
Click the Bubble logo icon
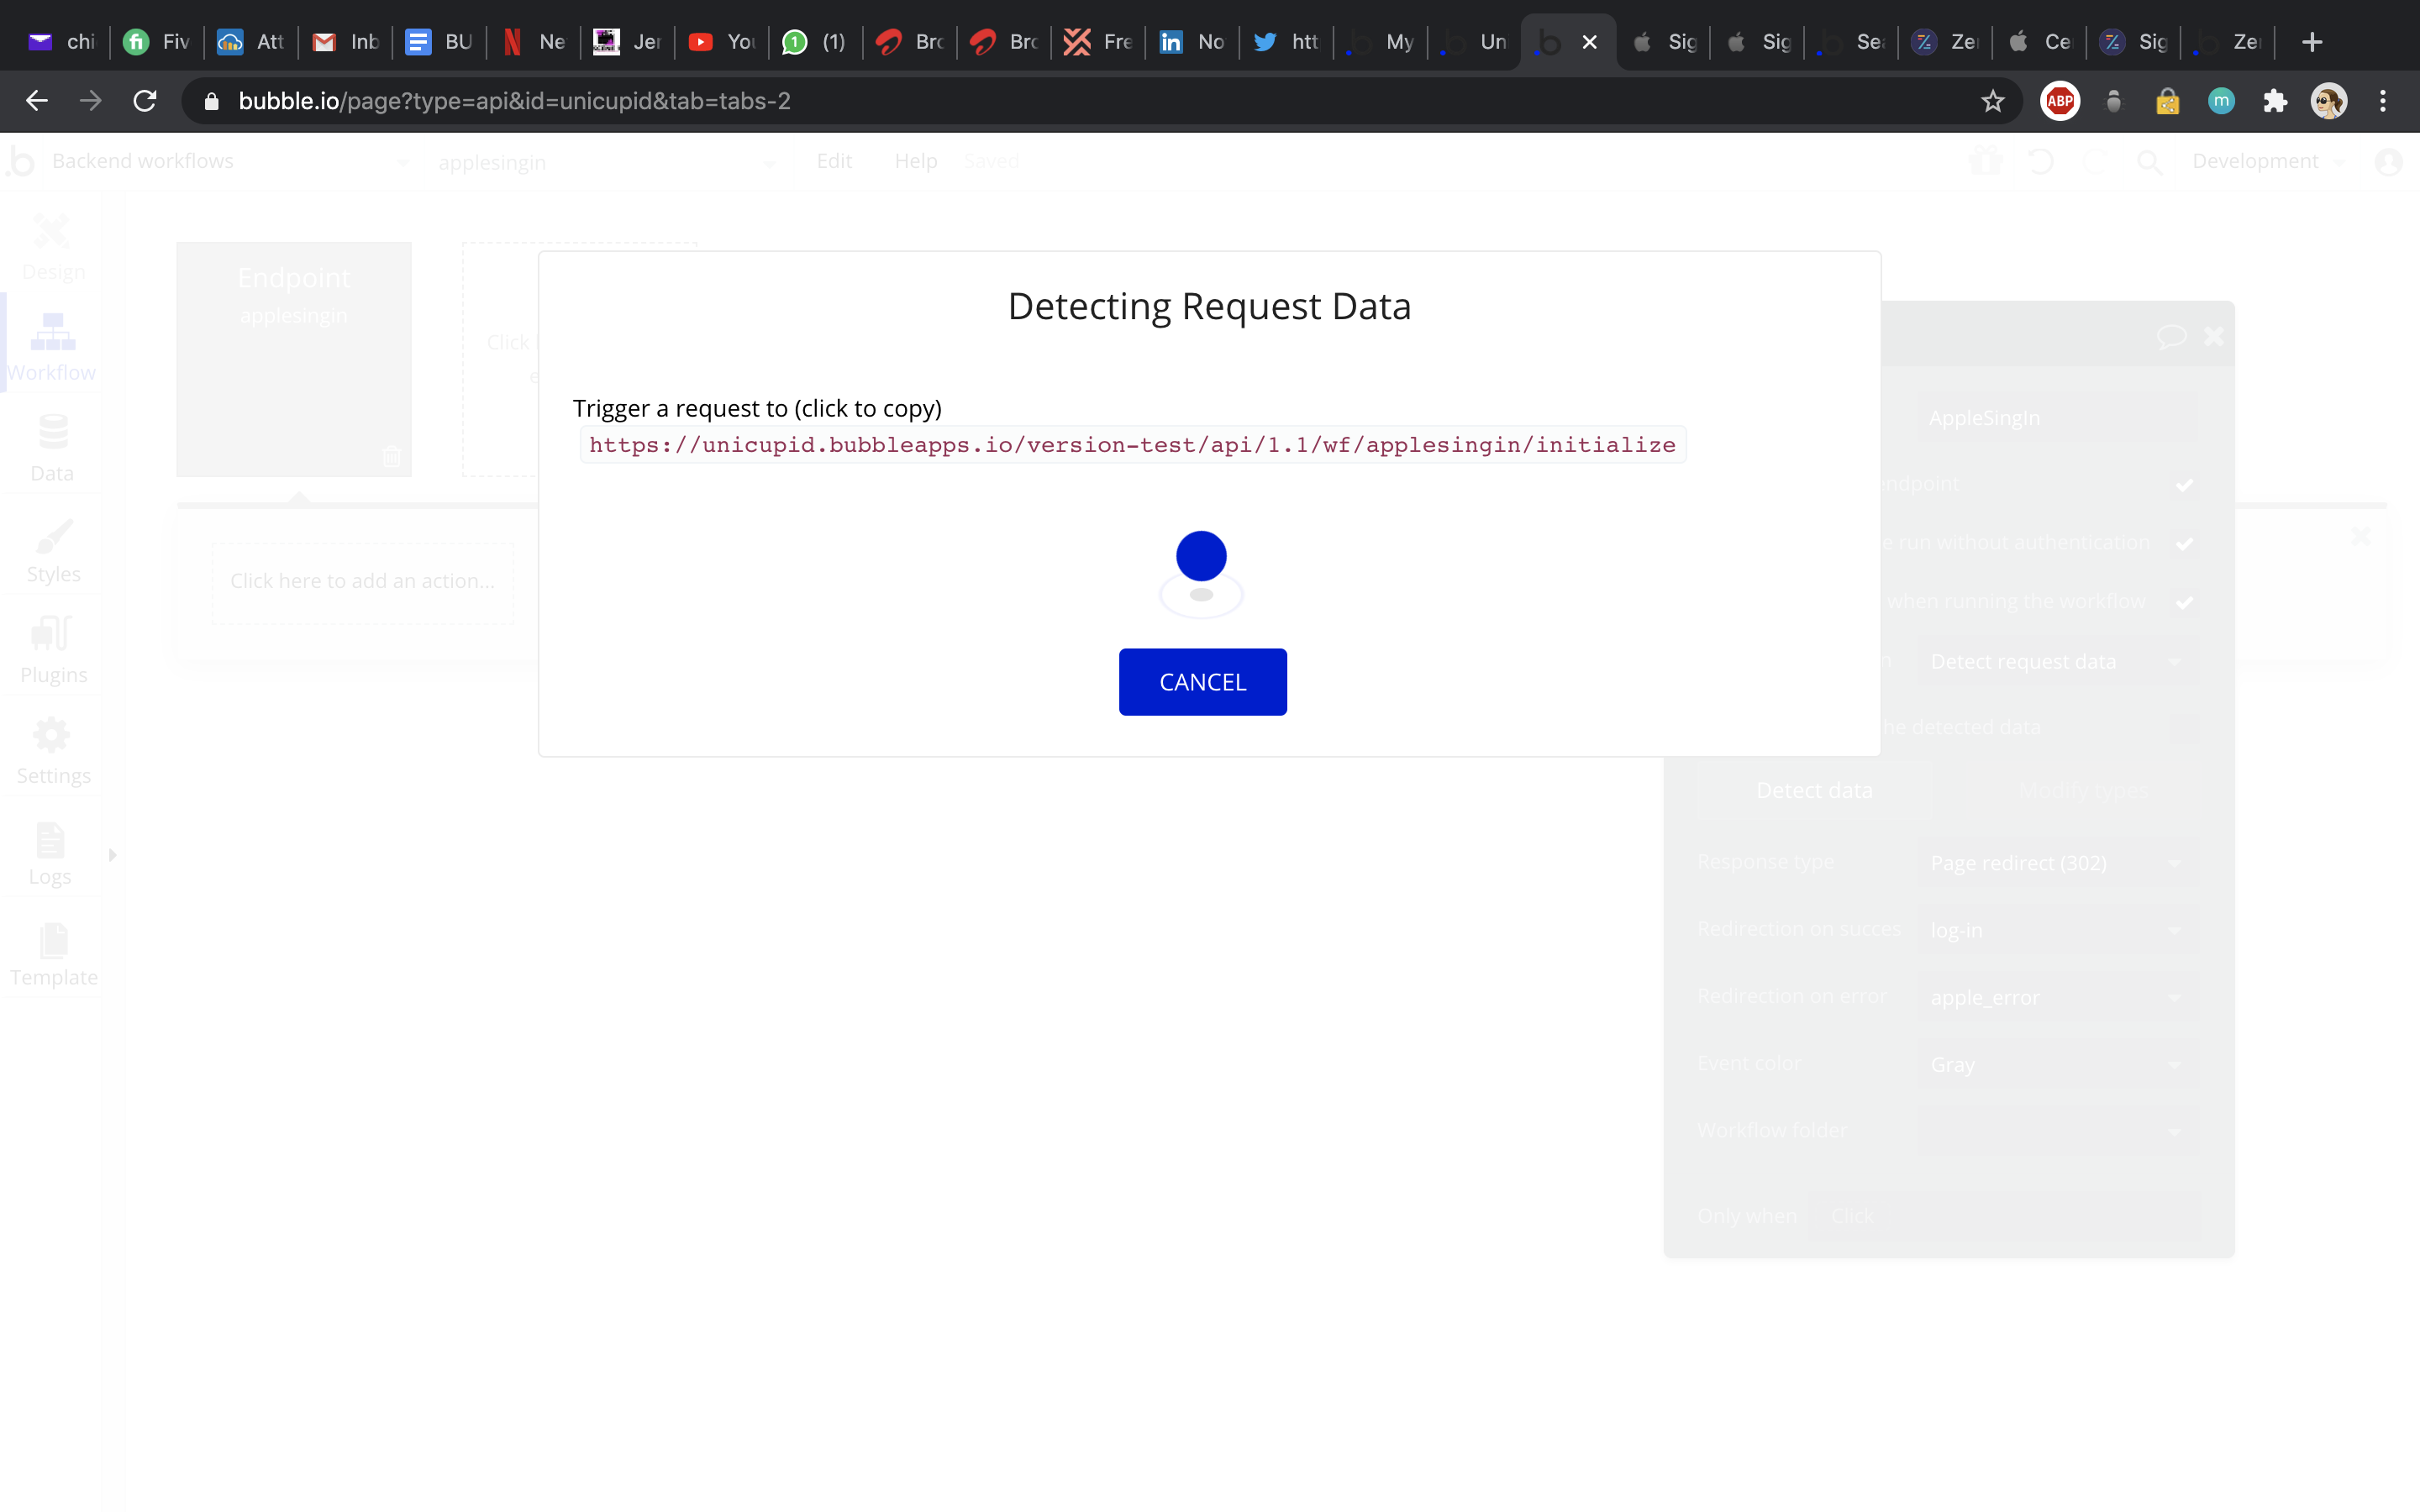pyautogui.click(x=20, y=161)
